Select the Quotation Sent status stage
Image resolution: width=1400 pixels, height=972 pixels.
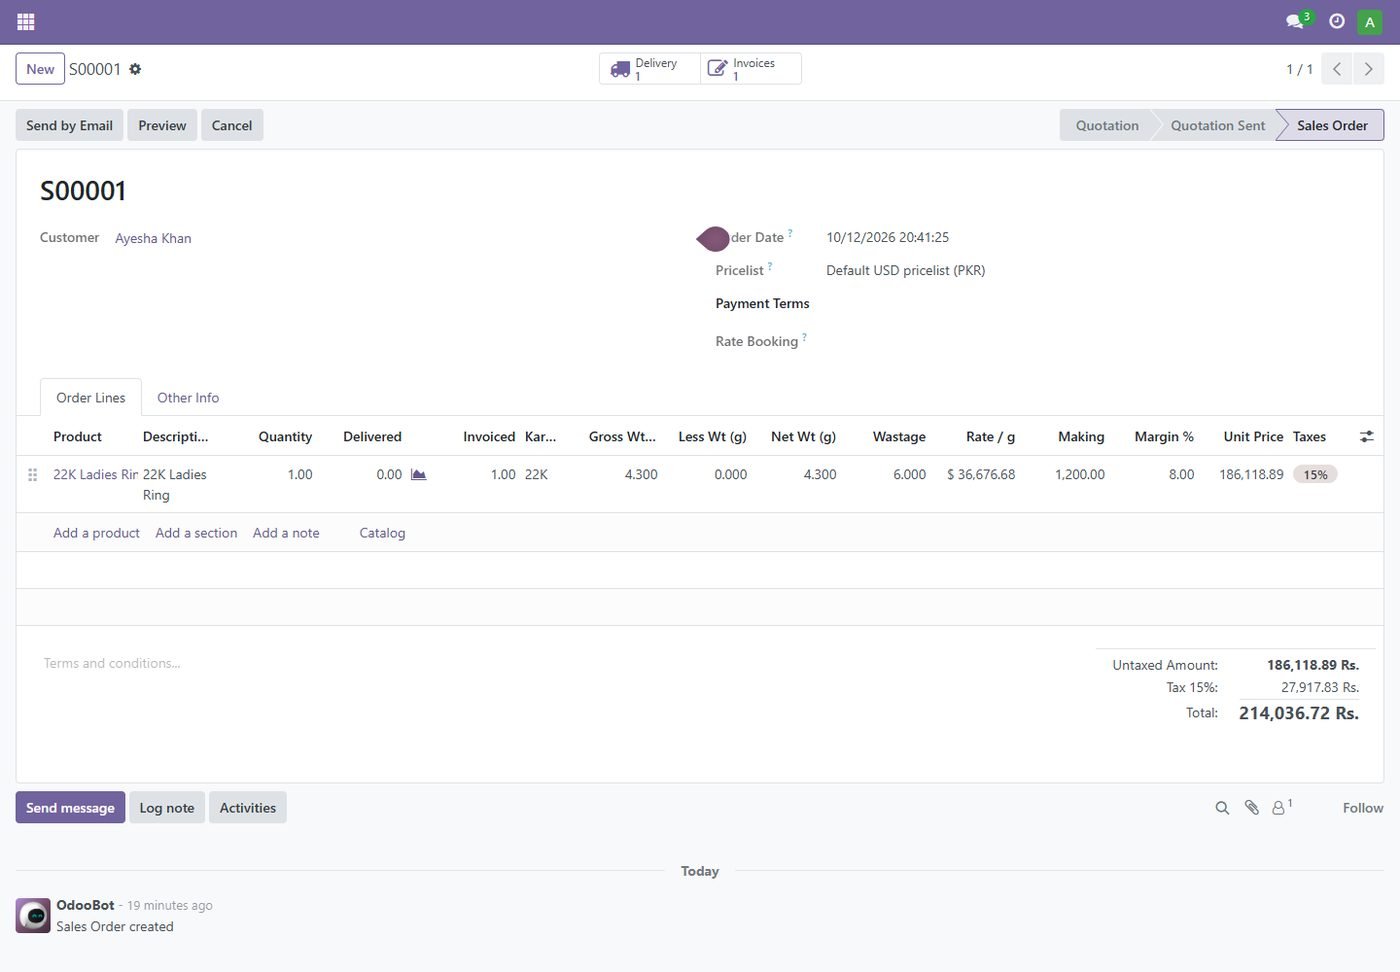(1217, 125)
